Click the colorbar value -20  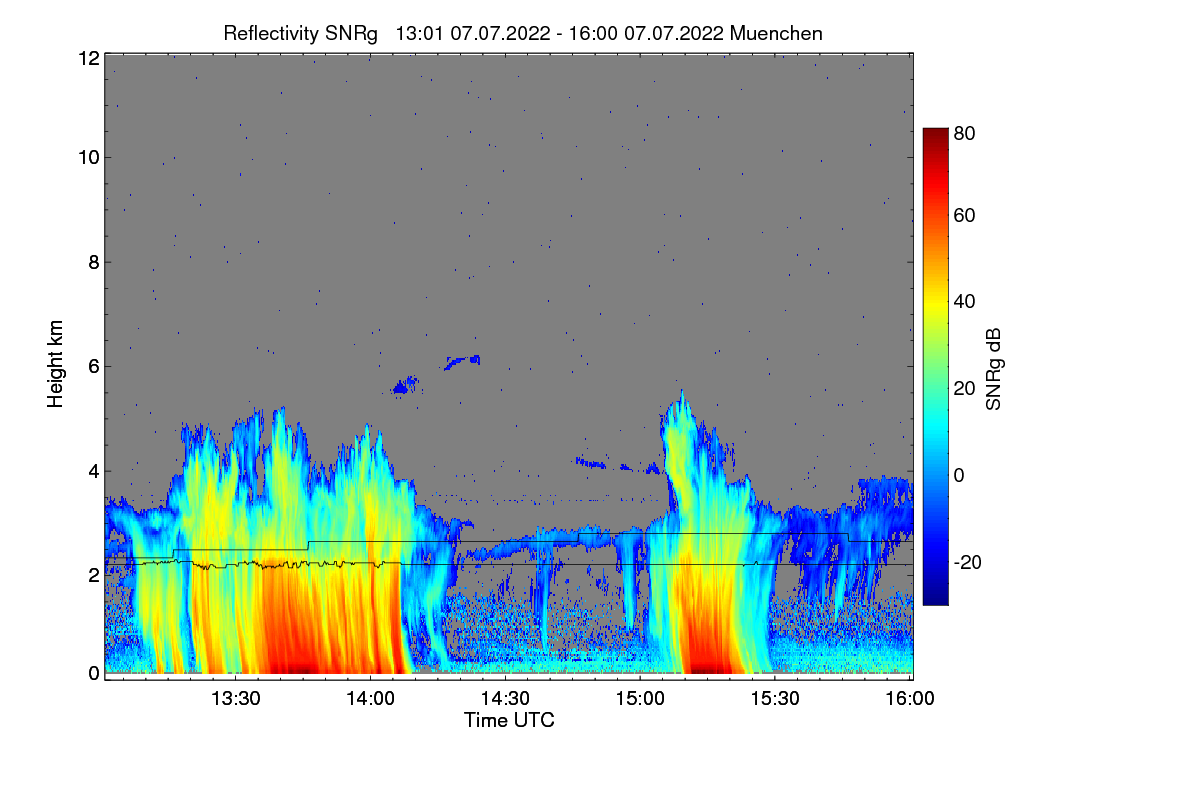click(x=968, y=562)
